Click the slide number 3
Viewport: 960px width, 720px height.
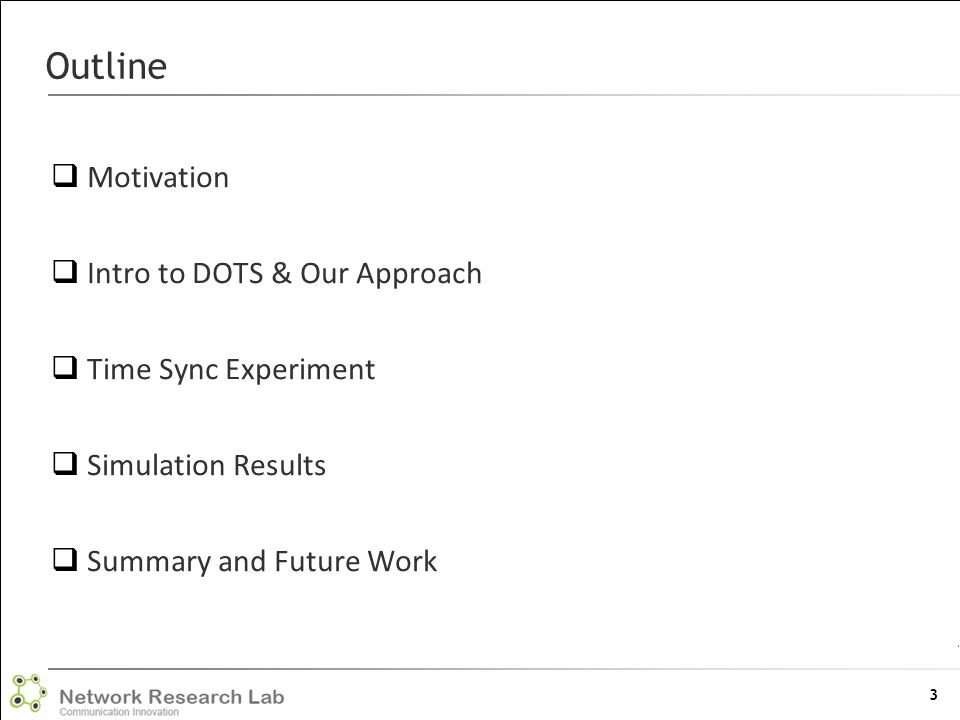(x=933, y=694)
